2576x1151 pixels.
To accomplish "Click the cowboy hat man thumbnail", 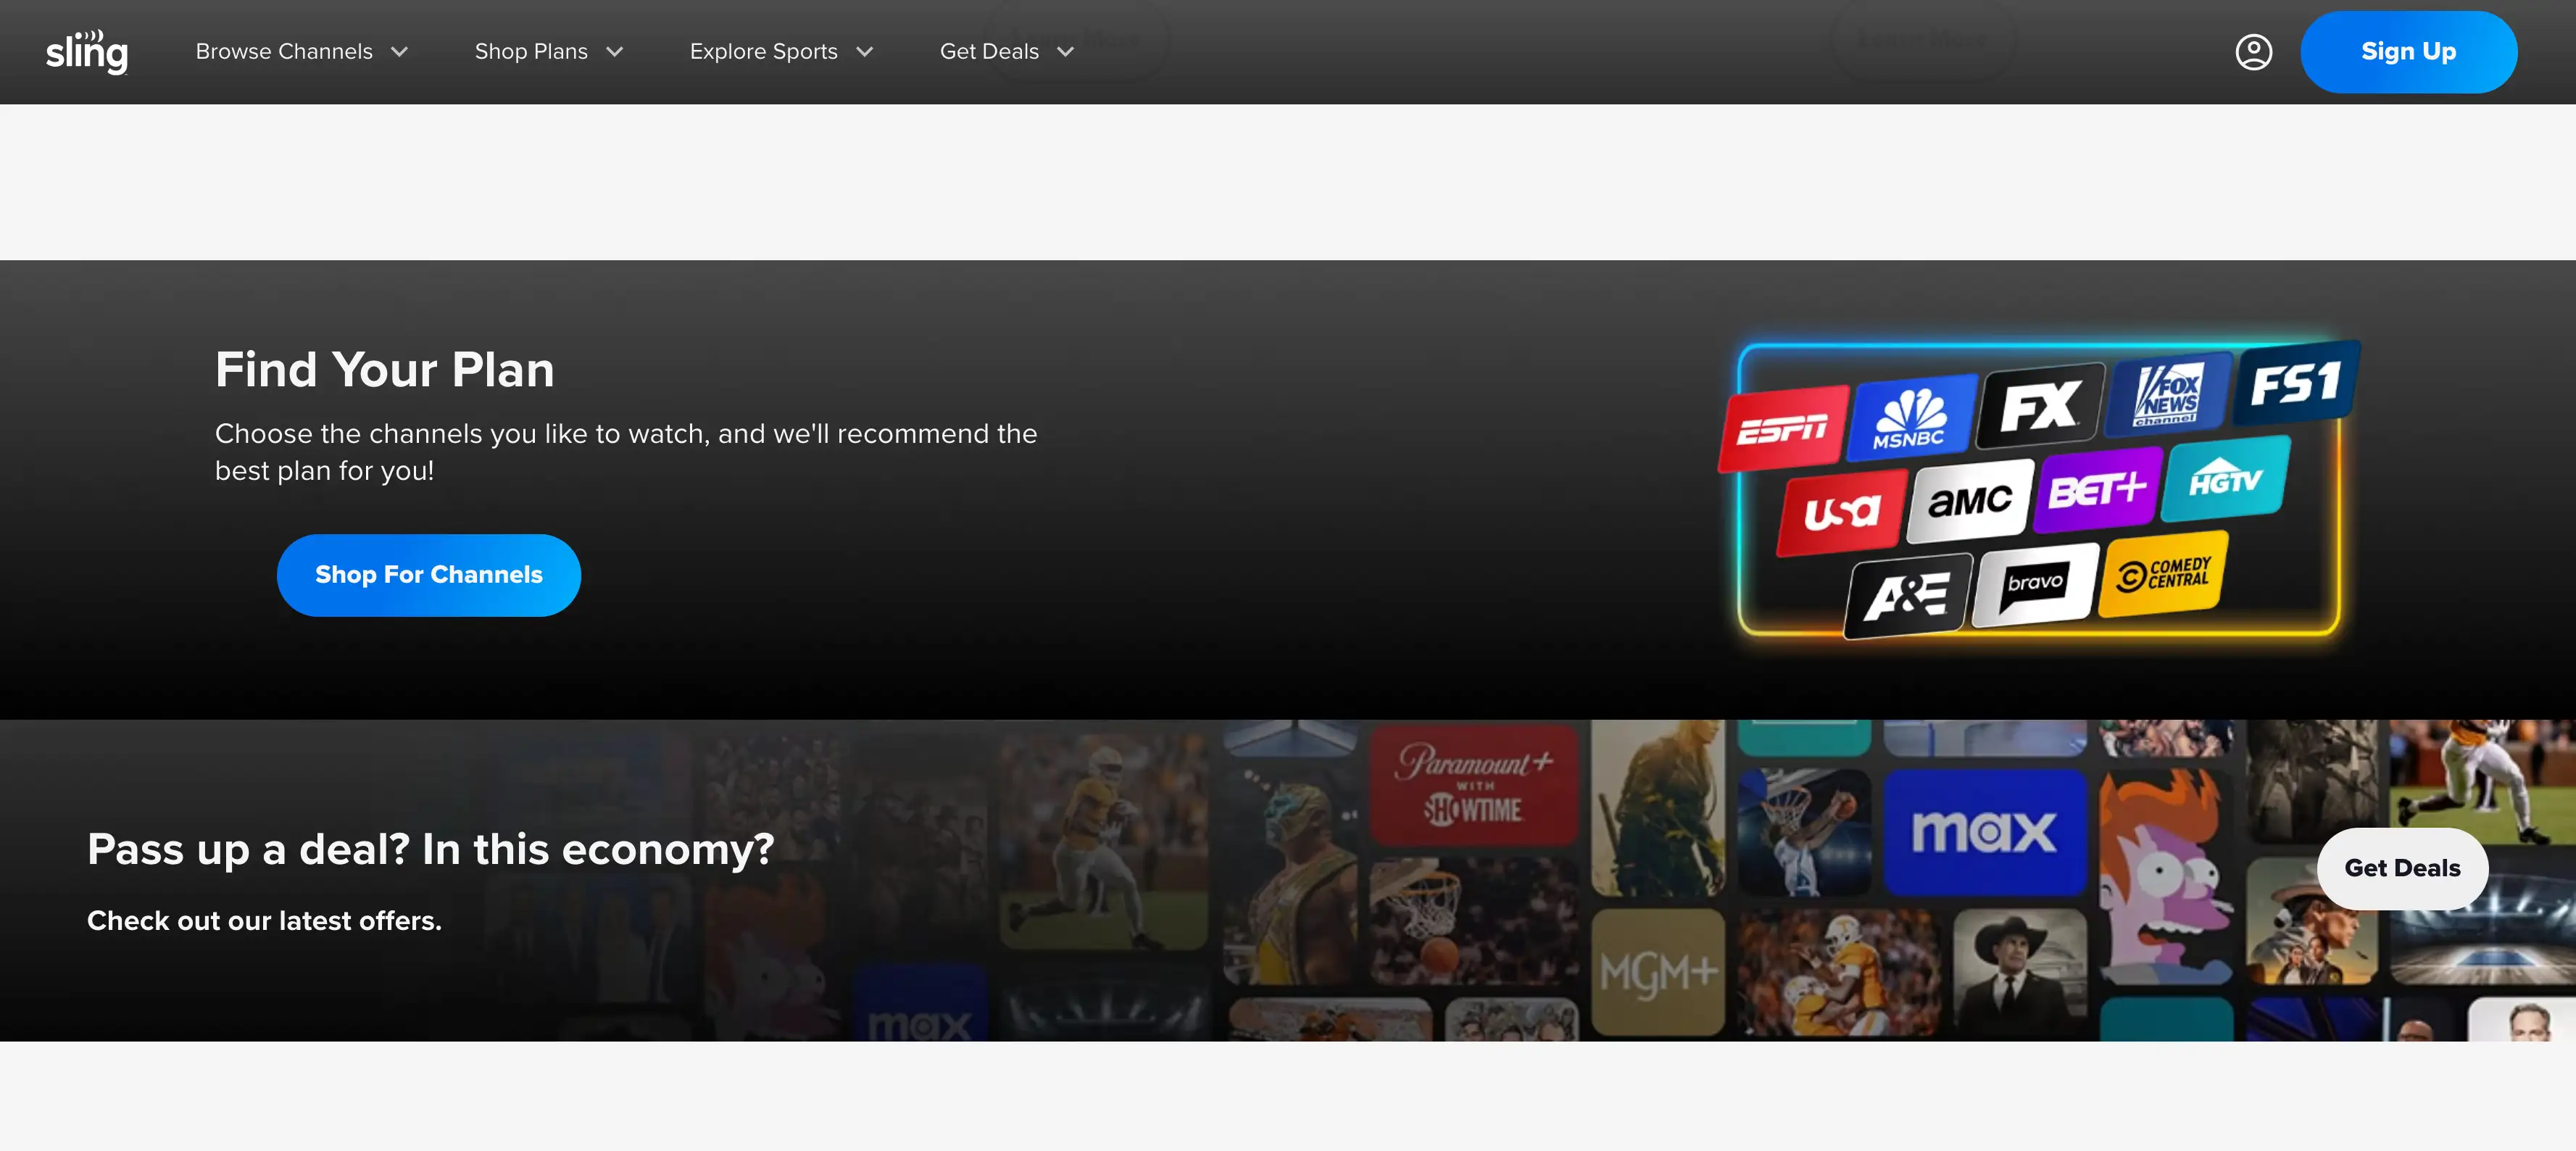I will point(2020,972).
